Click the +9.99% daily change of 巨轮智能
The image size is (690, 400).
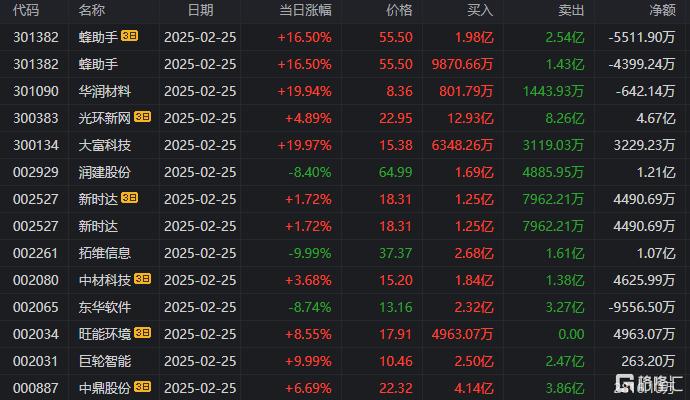coord(308,361)
